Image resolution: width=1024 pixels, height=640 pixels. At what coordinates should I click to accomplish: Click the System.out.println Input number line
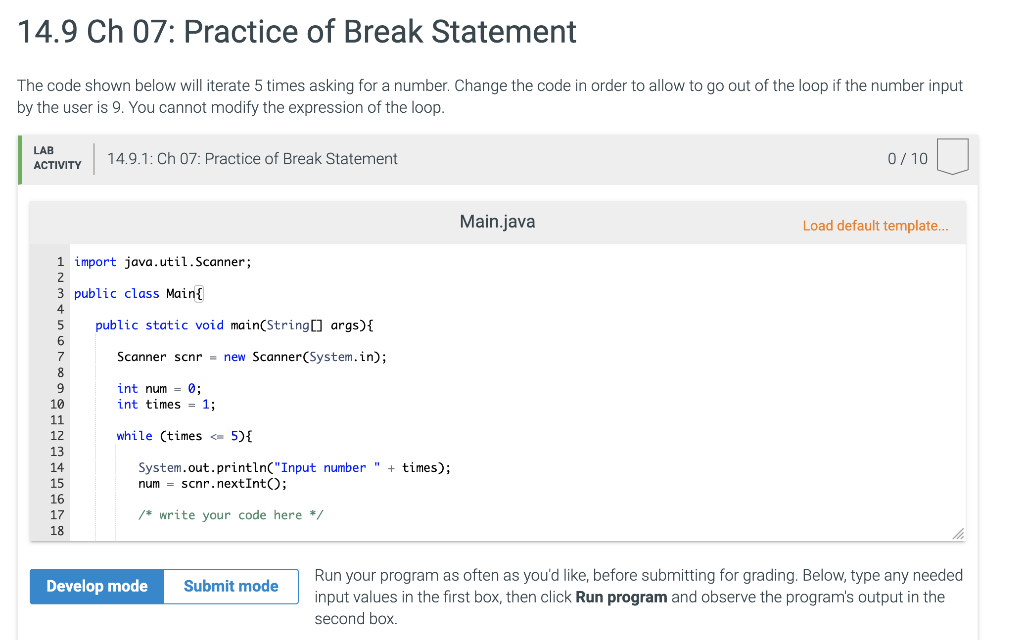coord(294,468)
